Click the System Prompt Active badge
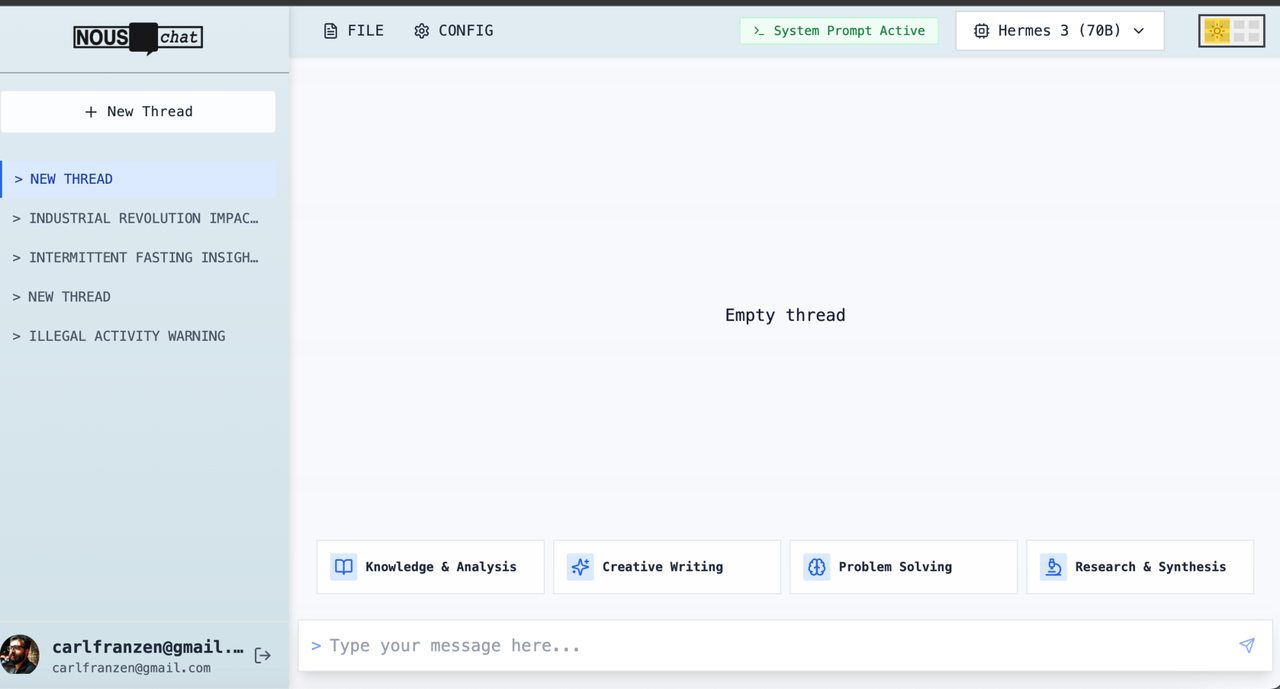 (x=839, y=31)
